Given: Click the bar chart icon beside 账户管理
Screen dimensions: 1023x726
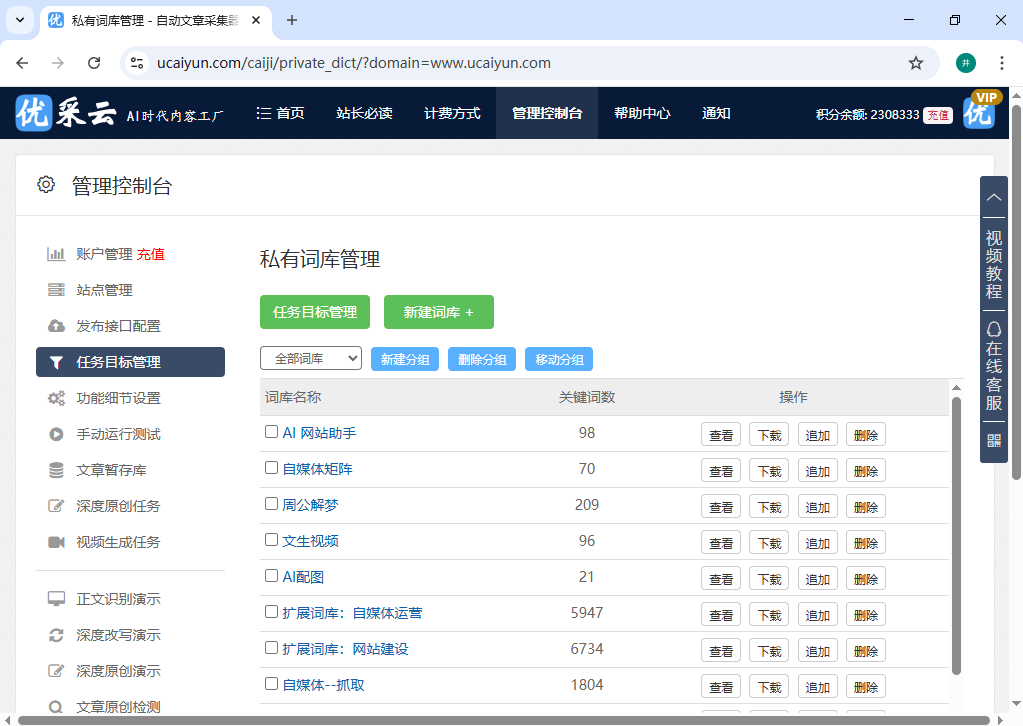Looking at the screenshot, I should [56, 254].
